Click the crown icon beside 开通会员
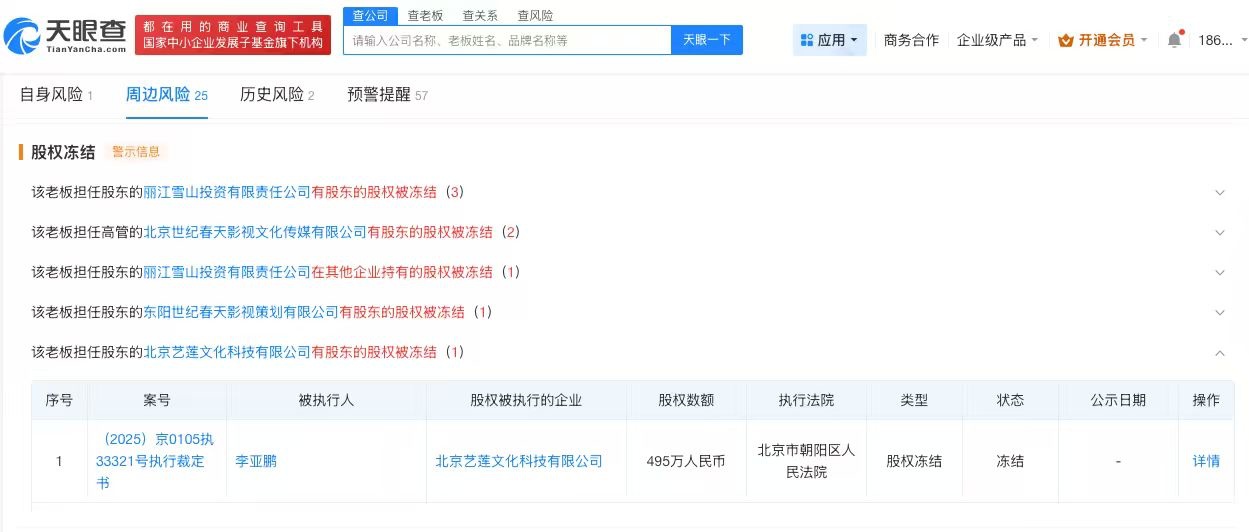 1065,40
